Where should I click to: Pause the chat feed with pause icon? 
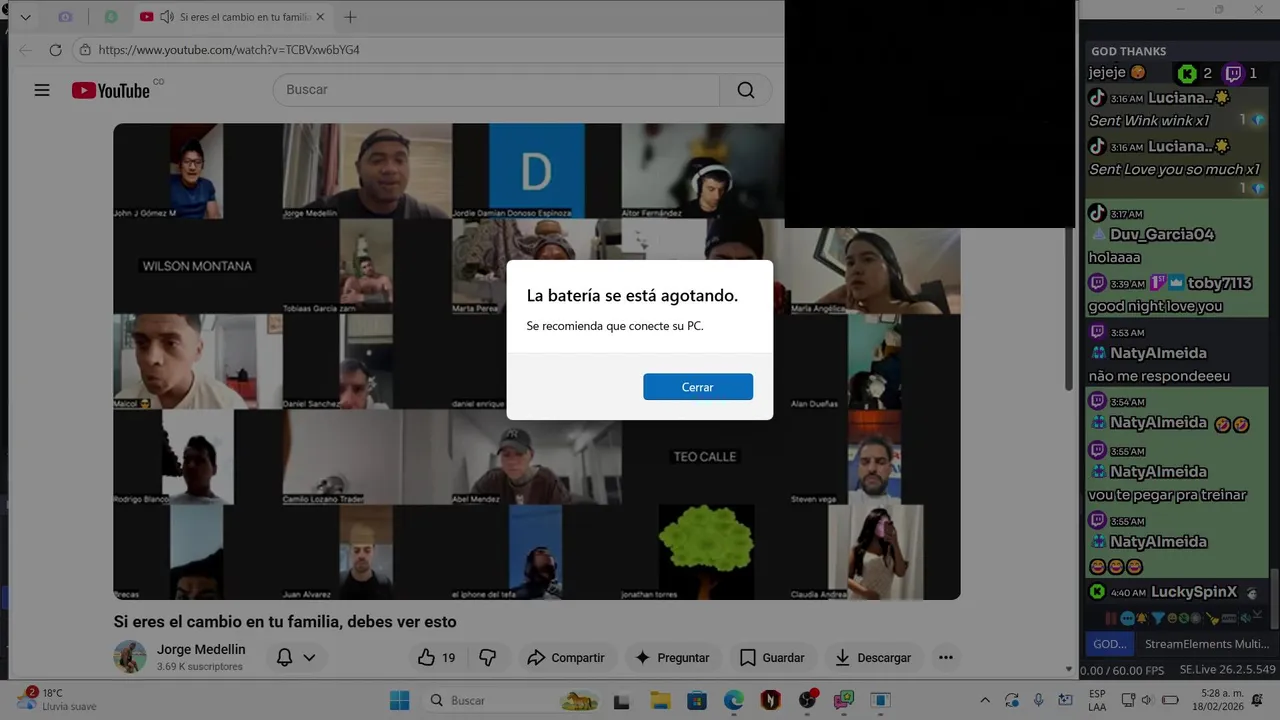click(x=1111, y=618)
